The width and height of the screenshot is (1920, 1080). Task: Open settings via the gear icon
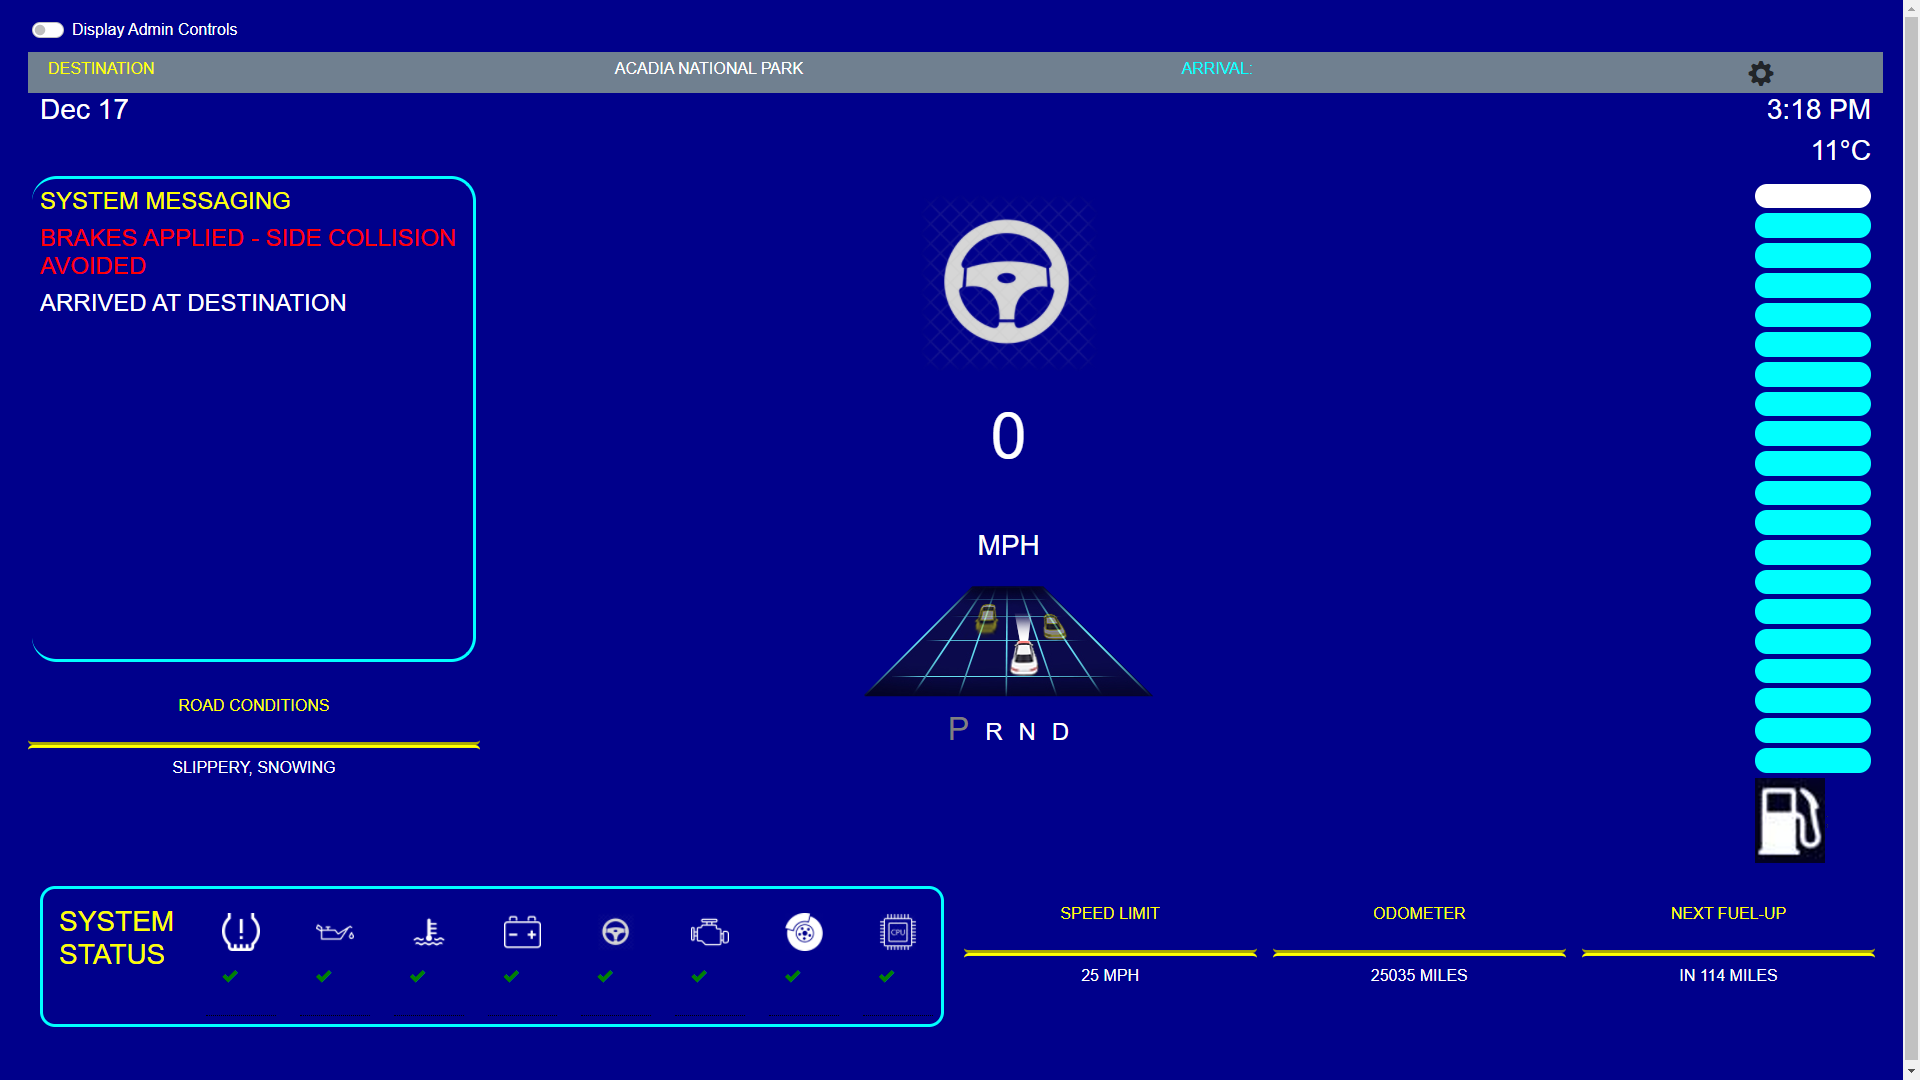(x=1760, y=73)
